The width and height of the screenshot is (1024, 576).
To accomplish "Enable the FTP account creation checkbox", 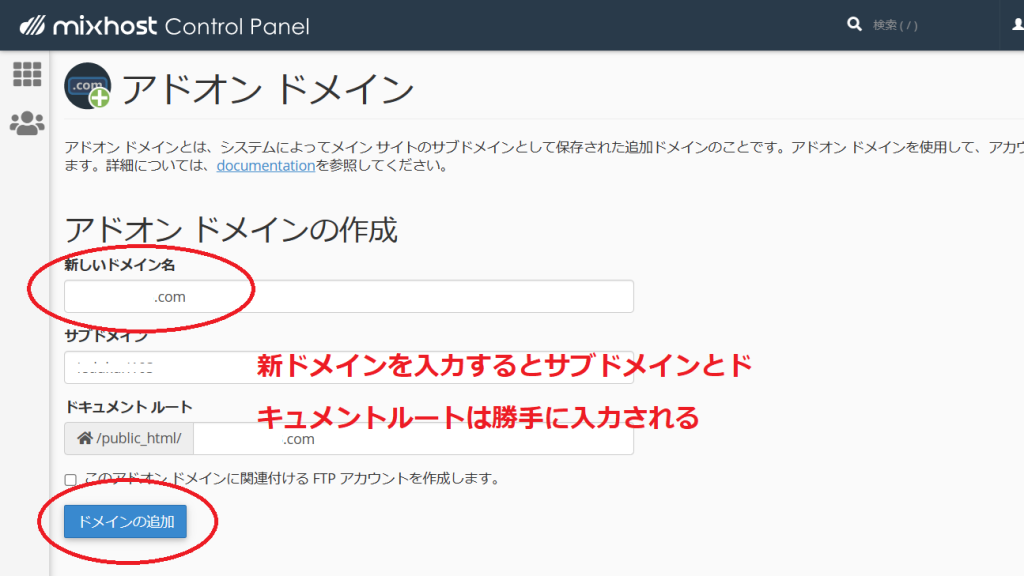I will pos(70,479).
